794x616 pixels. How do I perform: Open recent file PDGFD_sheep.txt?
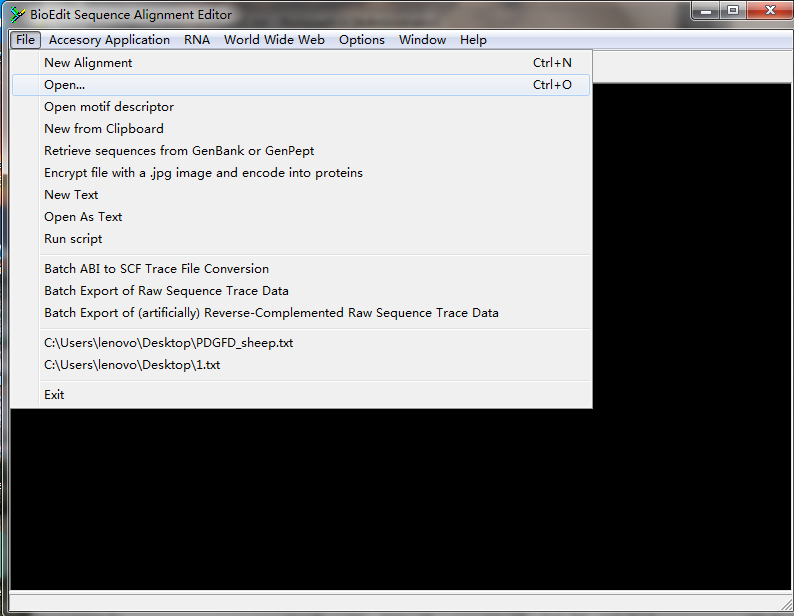coord(301,343)
